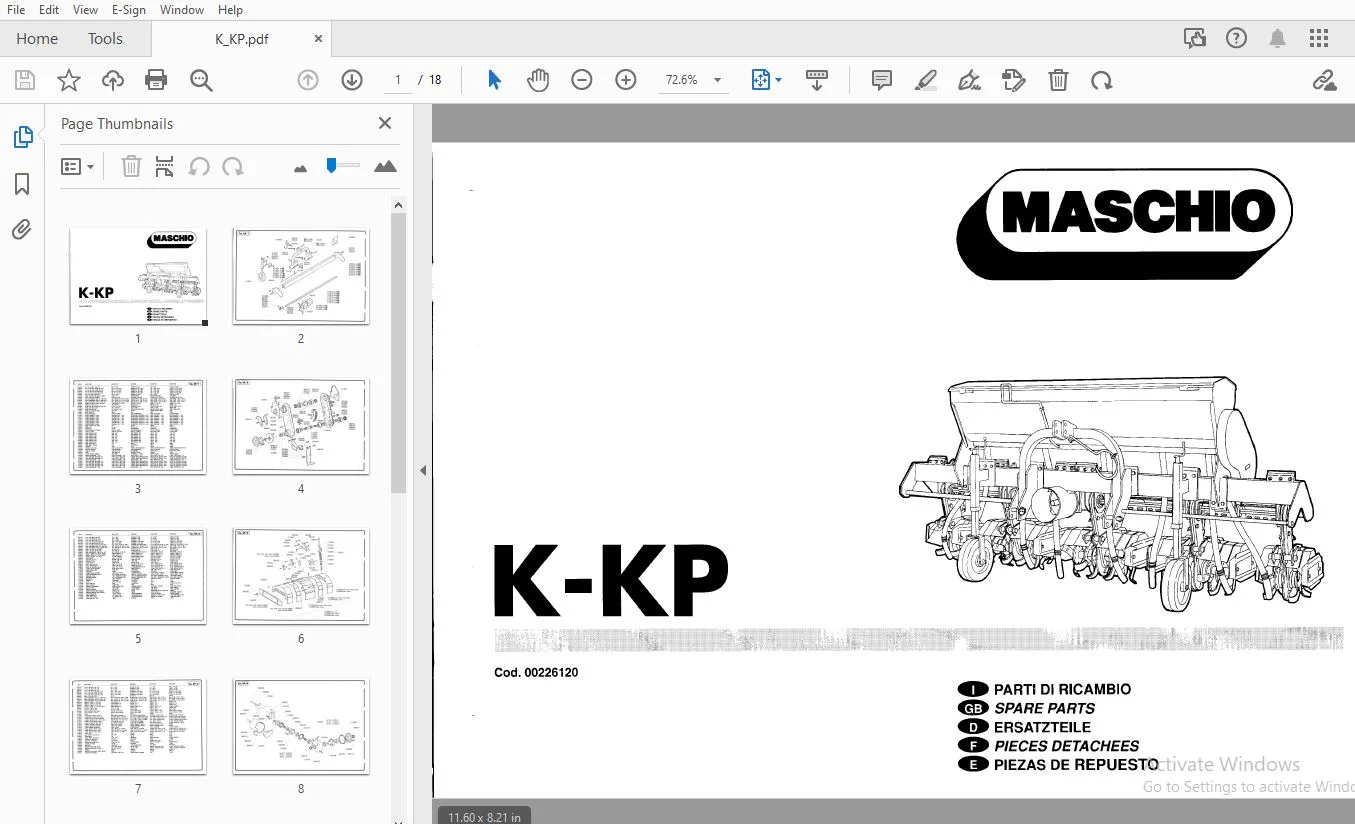Viewport: 1355px width, 824px height.
Task: Rotate the thumbnails counterclockwise
Action: click(x=199, y=167)
